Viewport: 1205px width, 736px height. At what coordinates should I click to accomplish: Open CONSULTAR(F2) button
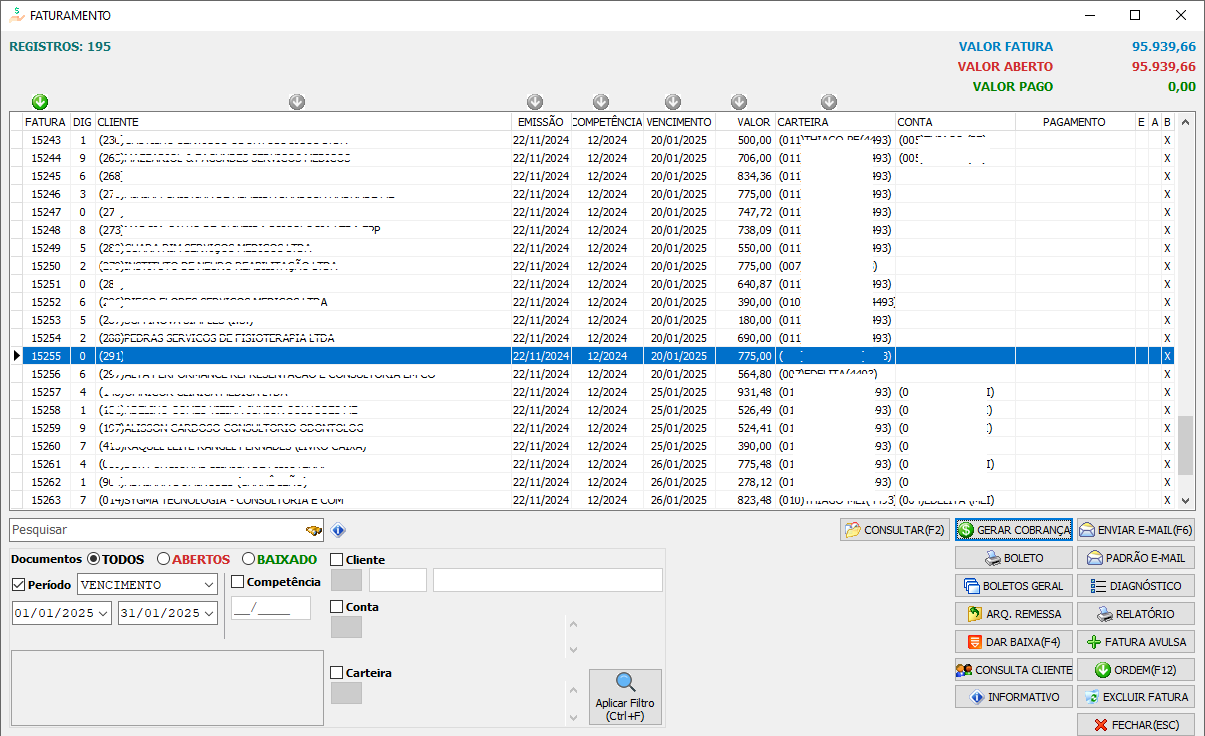click(x=894, y=530)
